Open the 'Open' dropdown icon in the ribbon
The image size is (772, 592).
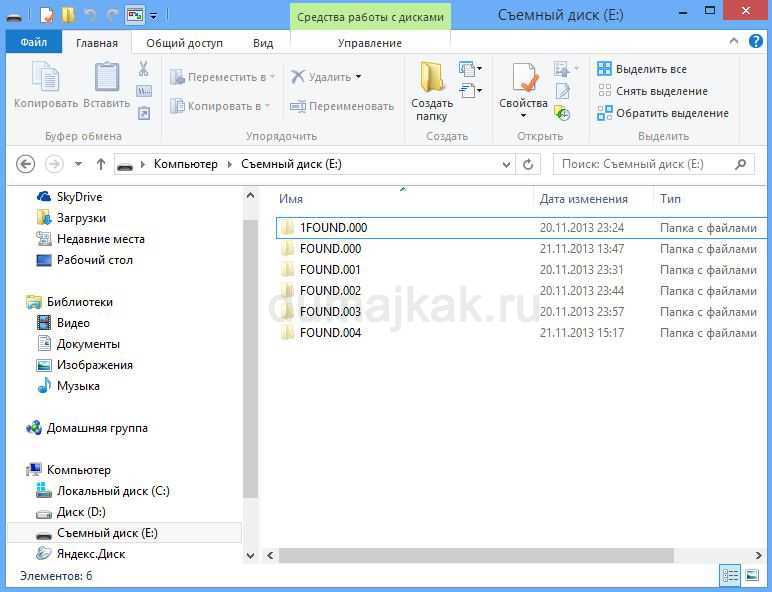[566, 68]
